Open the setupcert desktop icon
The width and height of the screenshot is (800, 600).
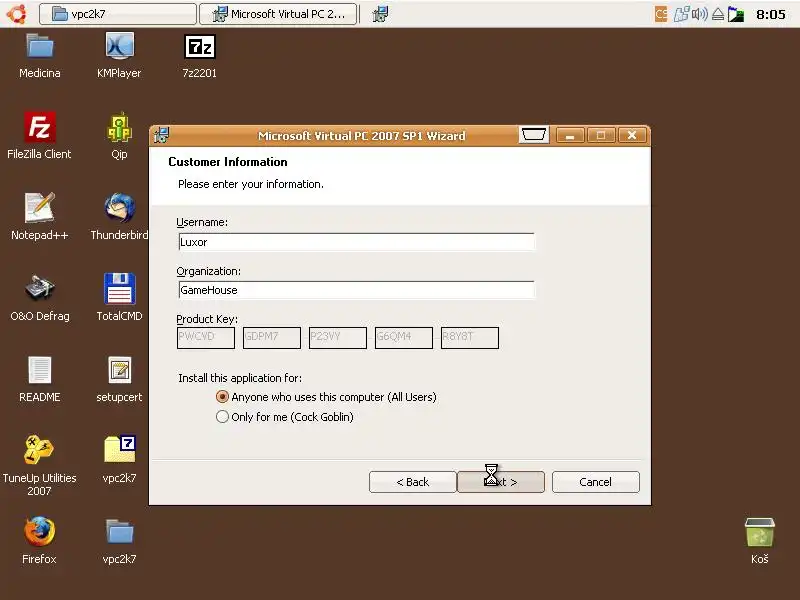pyautogui.click(x=119, y=370)
